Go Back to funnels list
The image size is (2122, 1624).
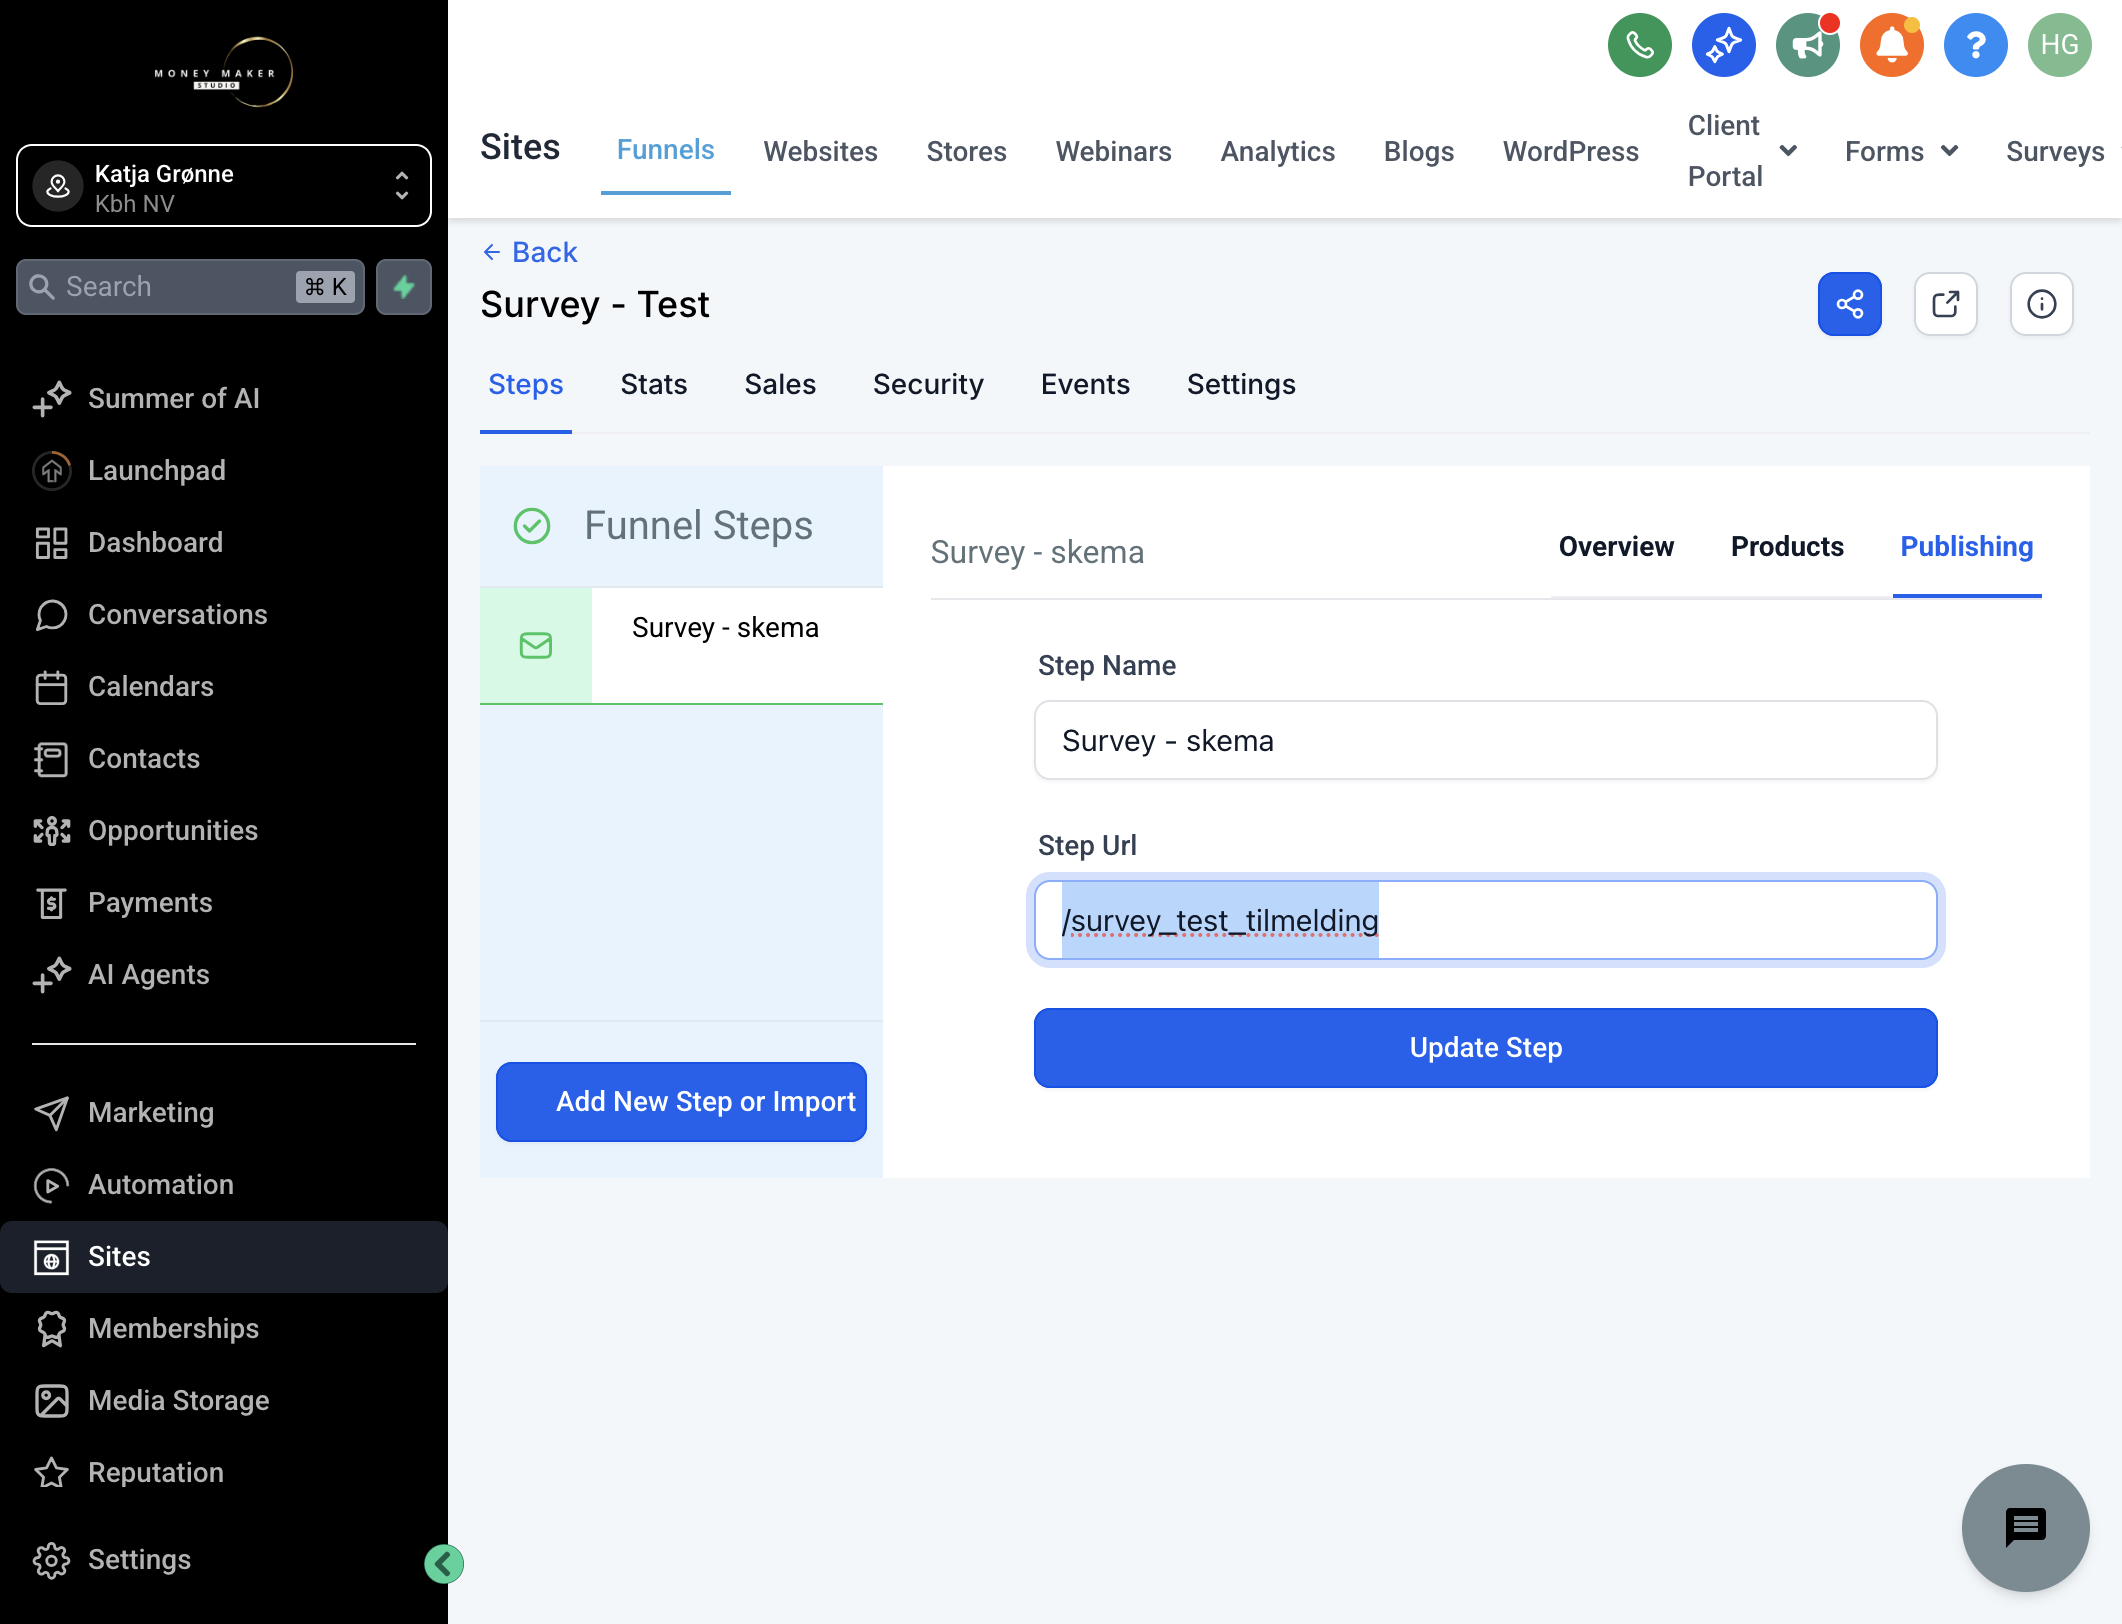point(530,252)
